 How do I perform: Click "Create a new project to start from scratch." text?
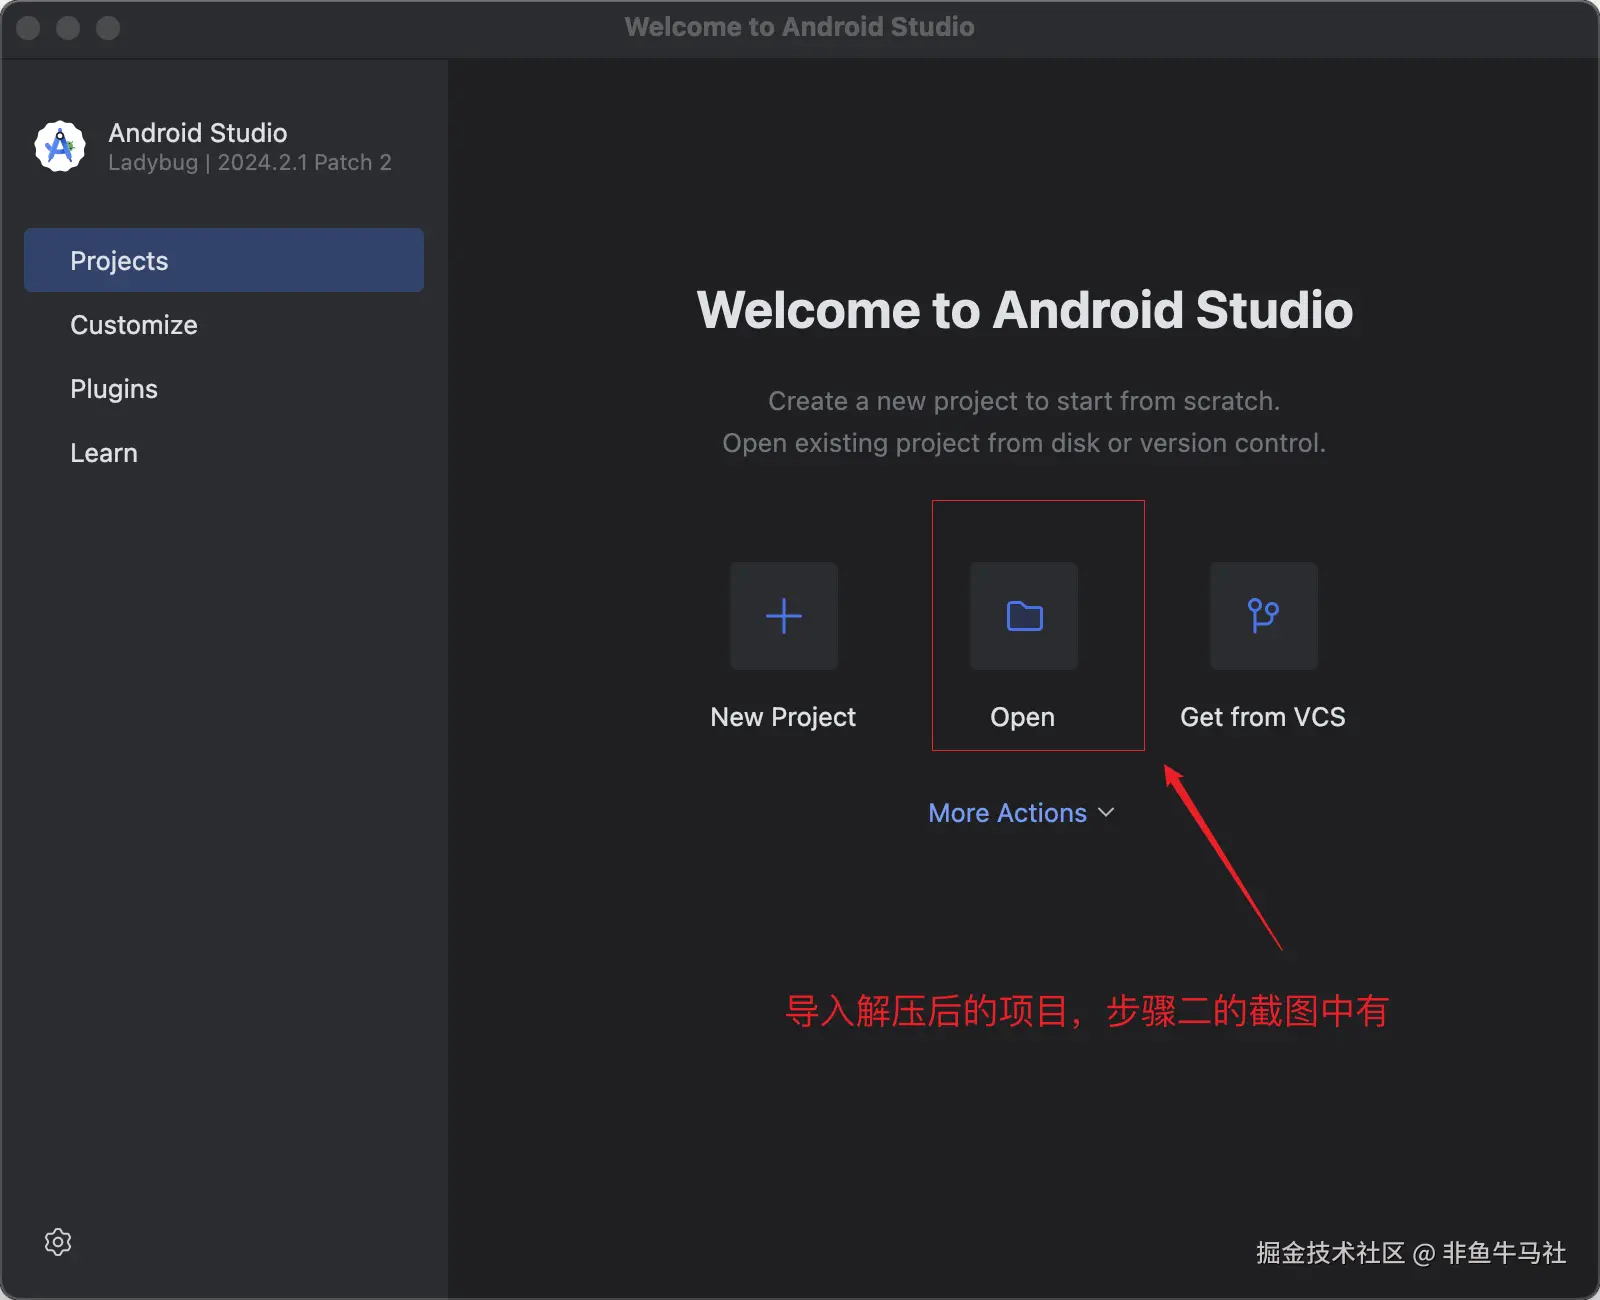click(x=1024, y=401)
